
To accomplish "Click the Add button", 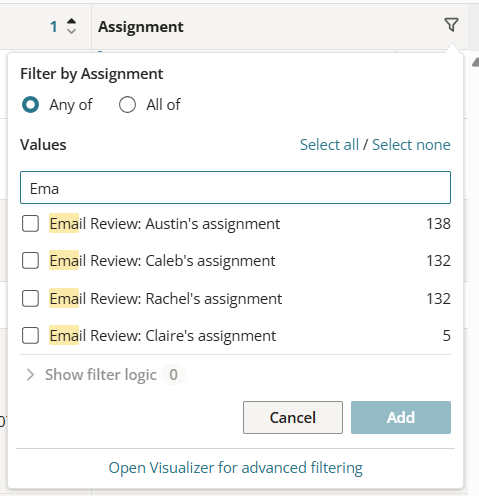I will [x=401, y=417].
